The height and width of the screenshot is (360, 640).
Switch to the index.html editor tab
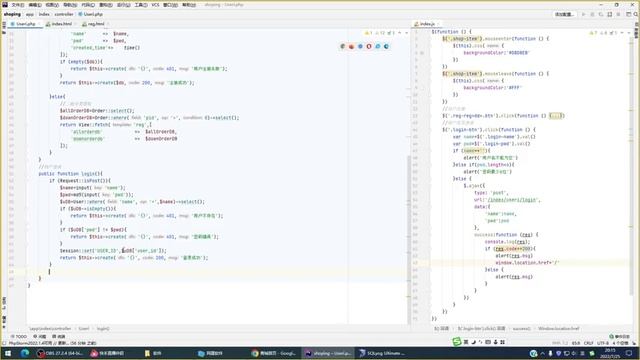pos(61,24)
